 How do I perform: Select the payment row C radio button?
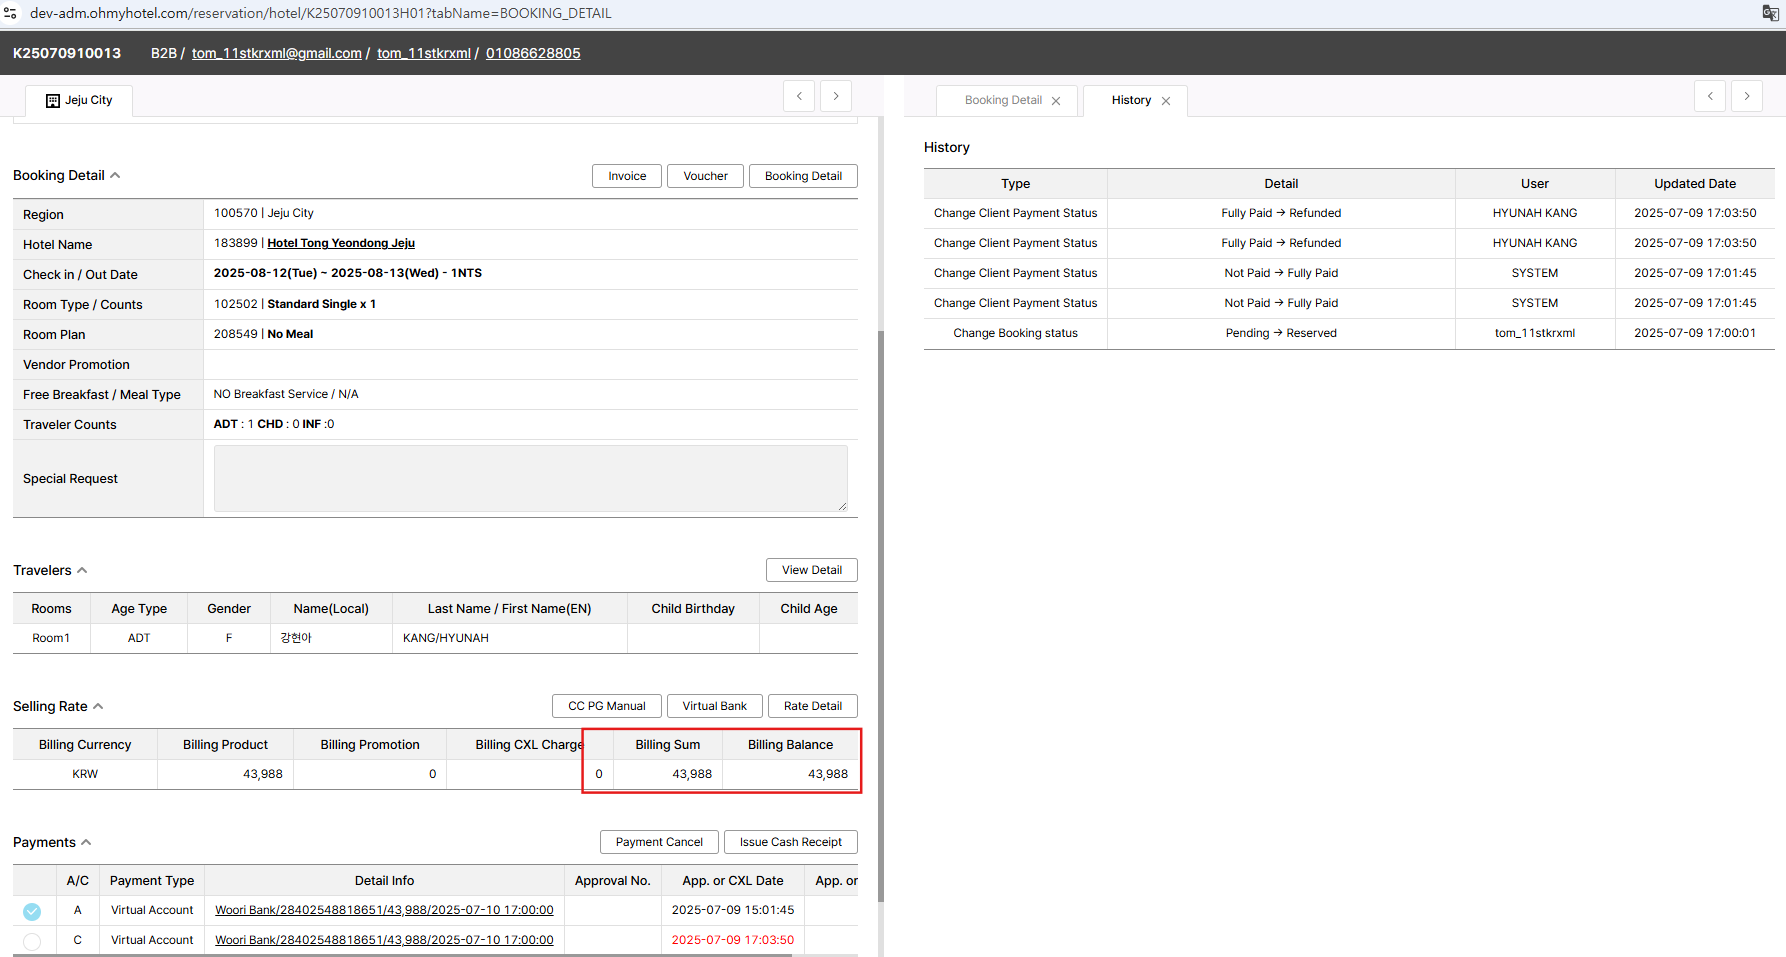tap(32, 941)
